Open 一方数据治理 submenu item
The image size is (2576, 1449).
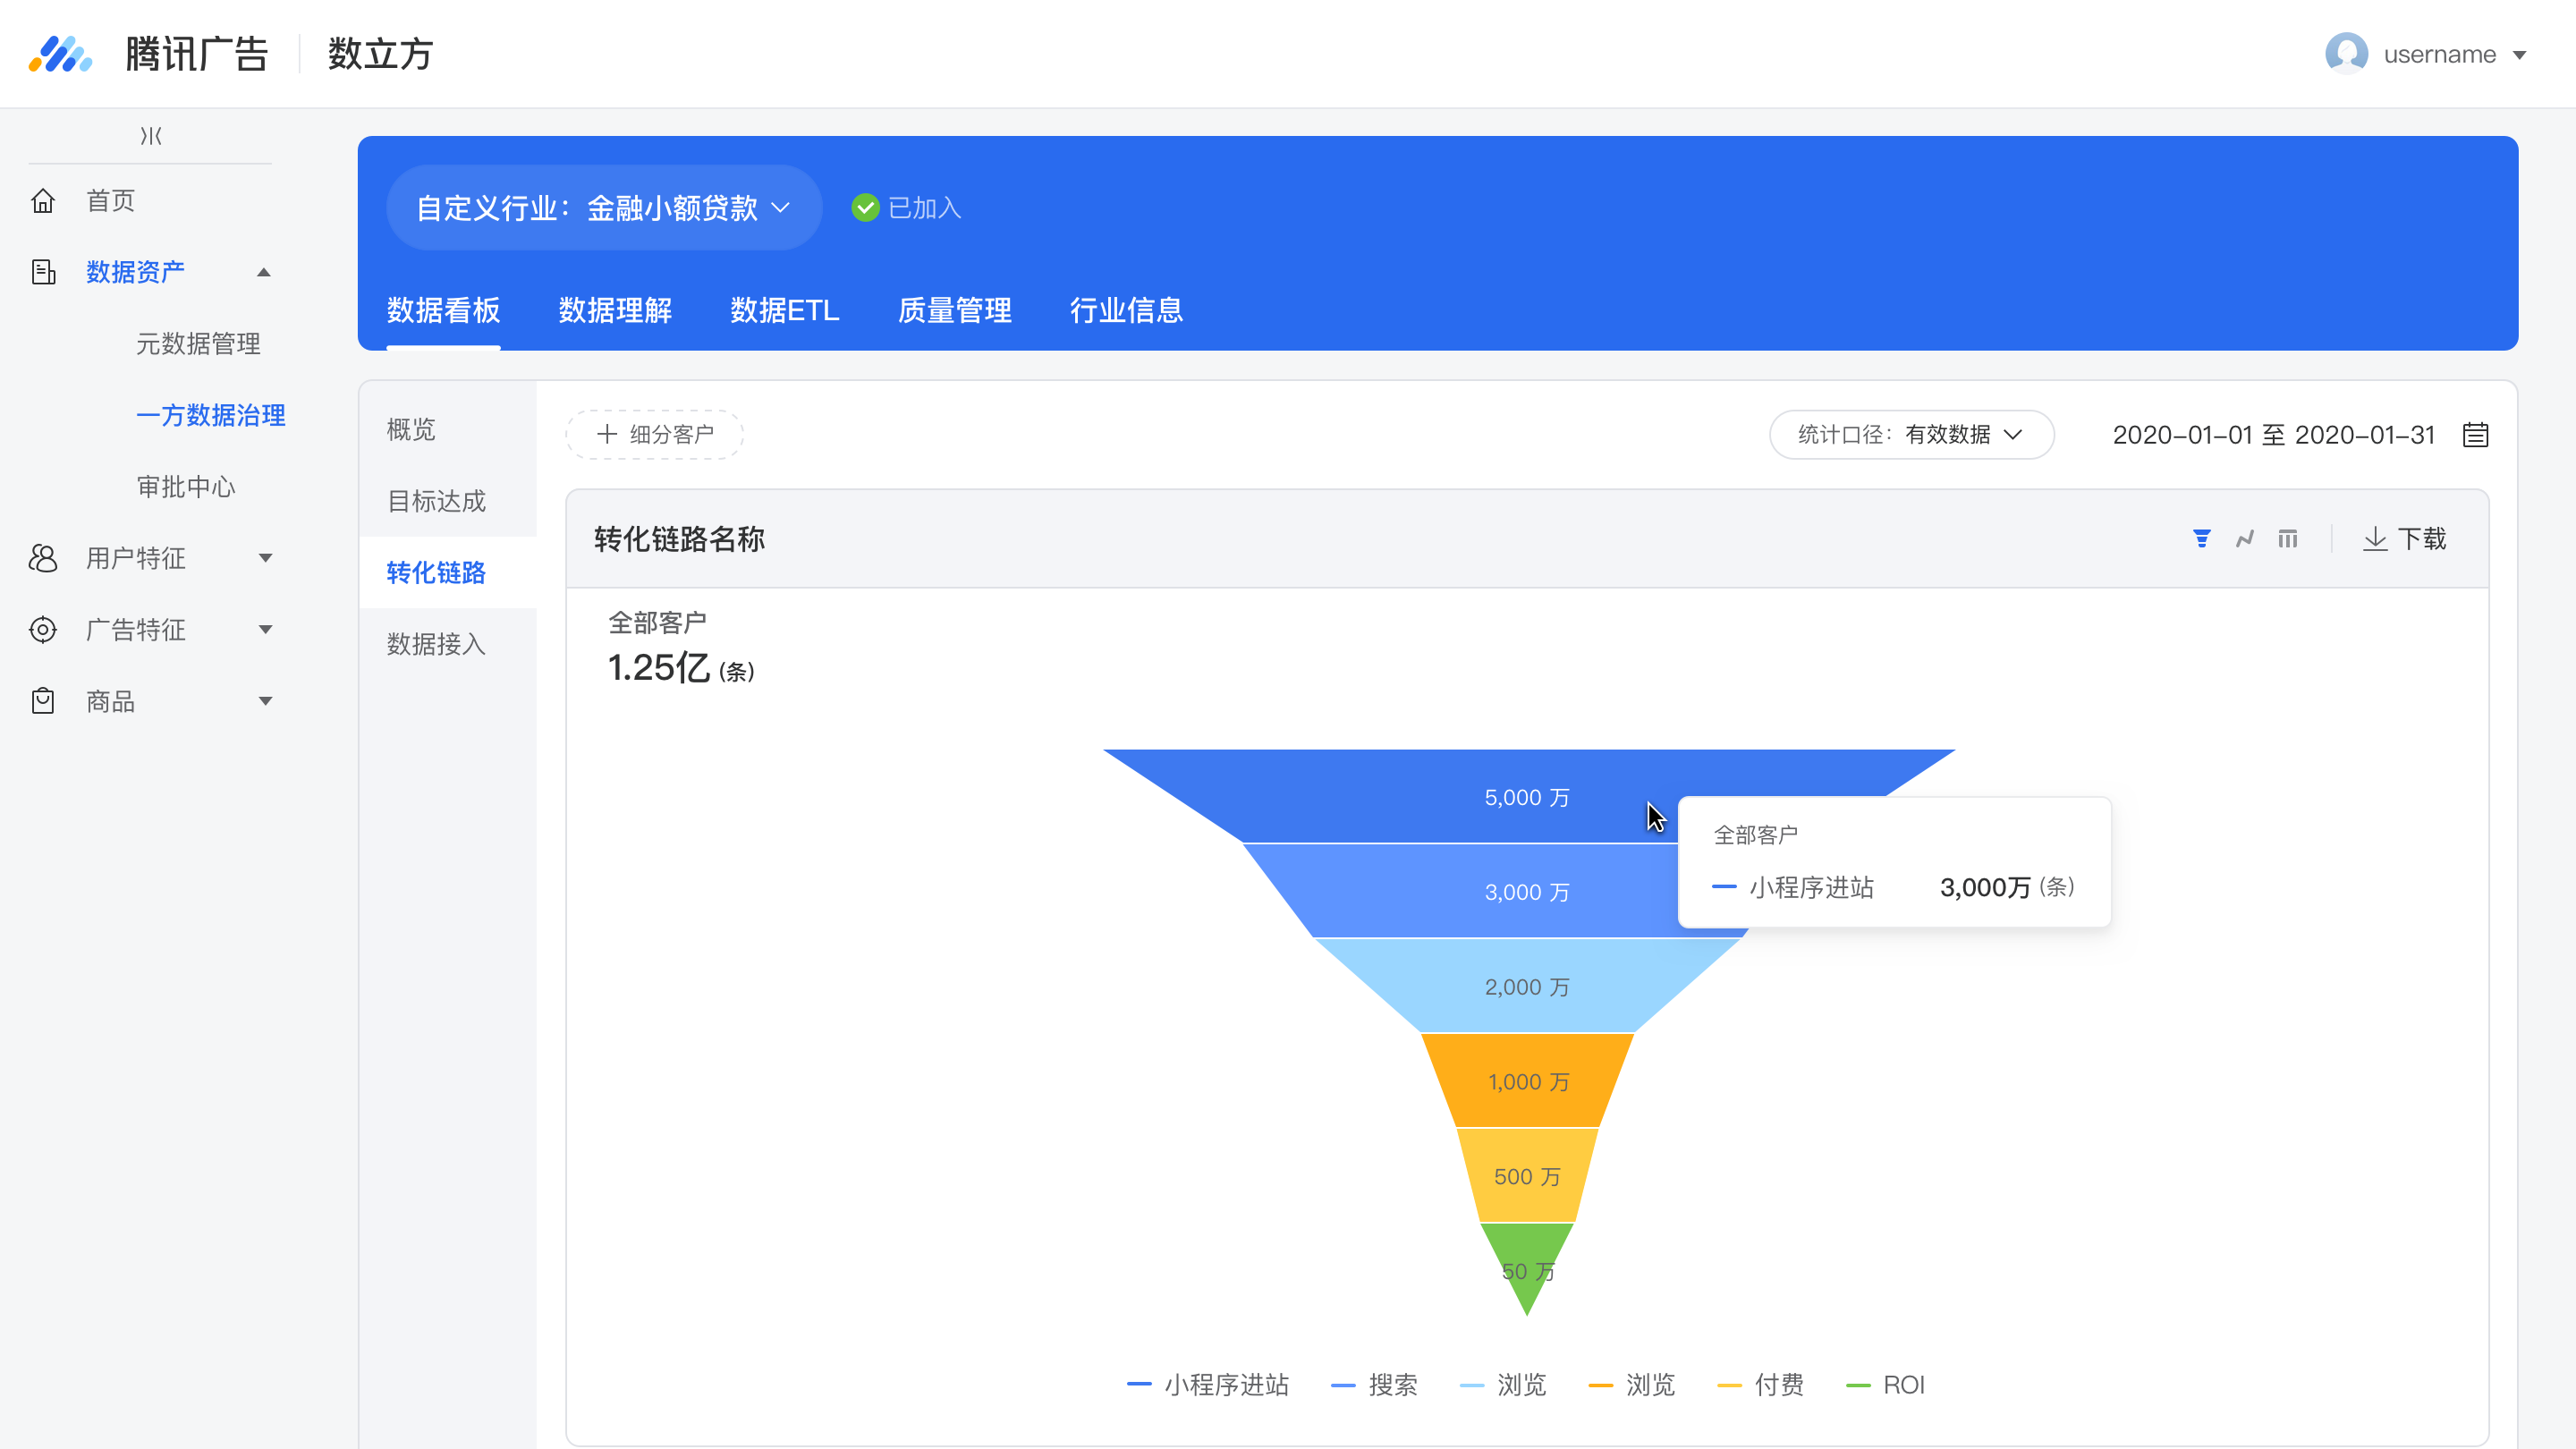(x=211, y=415)
